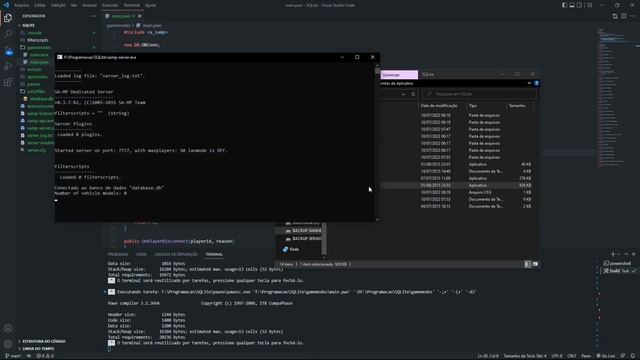Screen dimensions: 640x360
Task: Select the build Task terminal entry
Action: (620, 271)
